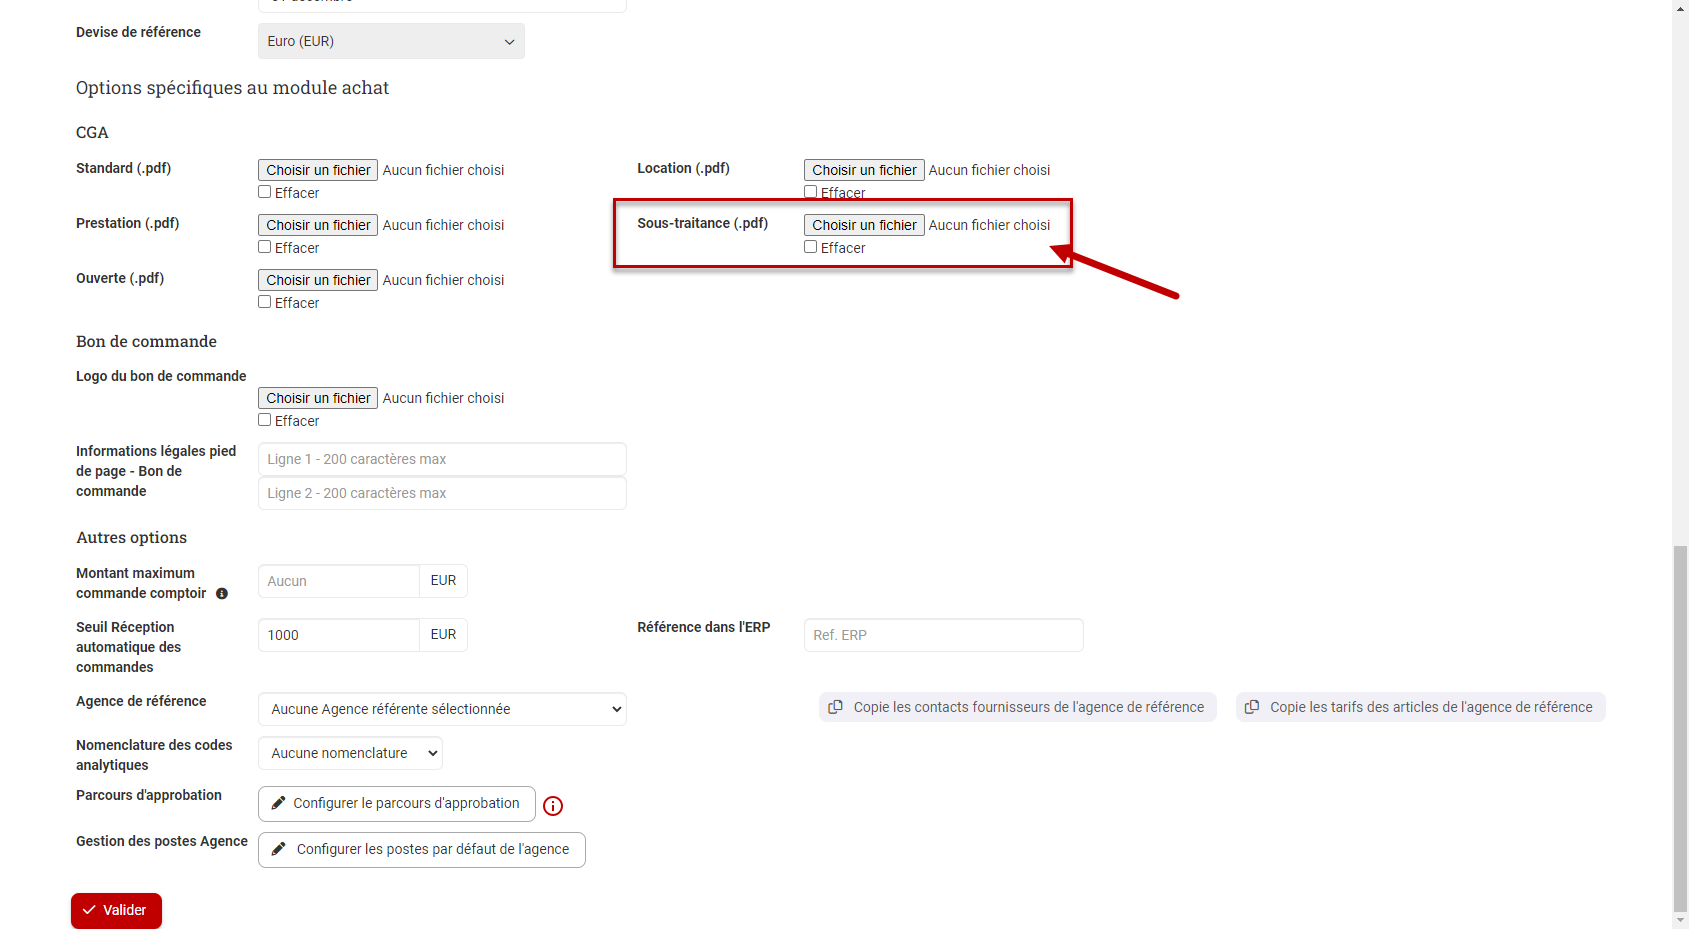This screenshot has height=929, width=1689.
Task: Click the pencil icon for Parcours d'approbation
Action: 279,803
